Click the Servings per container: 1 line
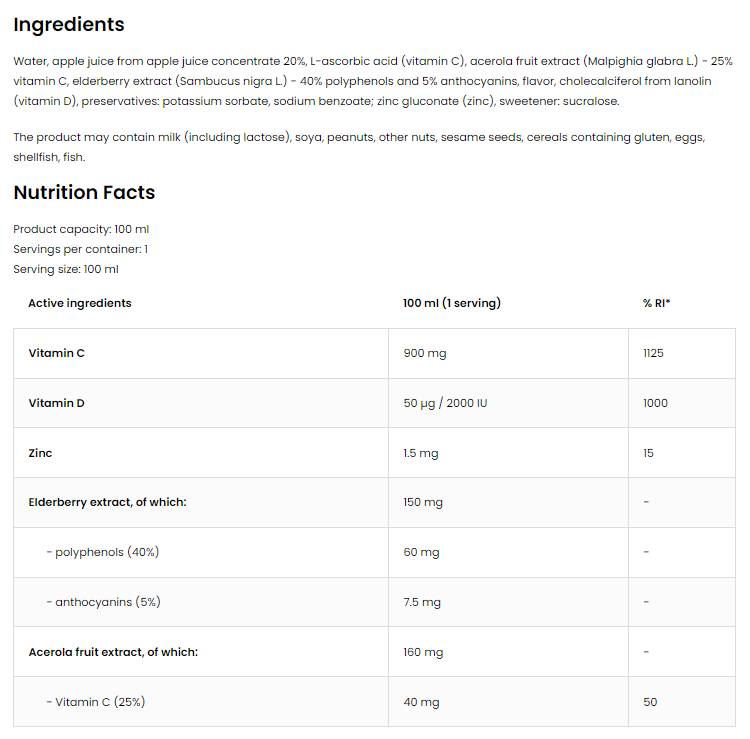This screenshot has width=750, height=739. [x=81, y=249]
